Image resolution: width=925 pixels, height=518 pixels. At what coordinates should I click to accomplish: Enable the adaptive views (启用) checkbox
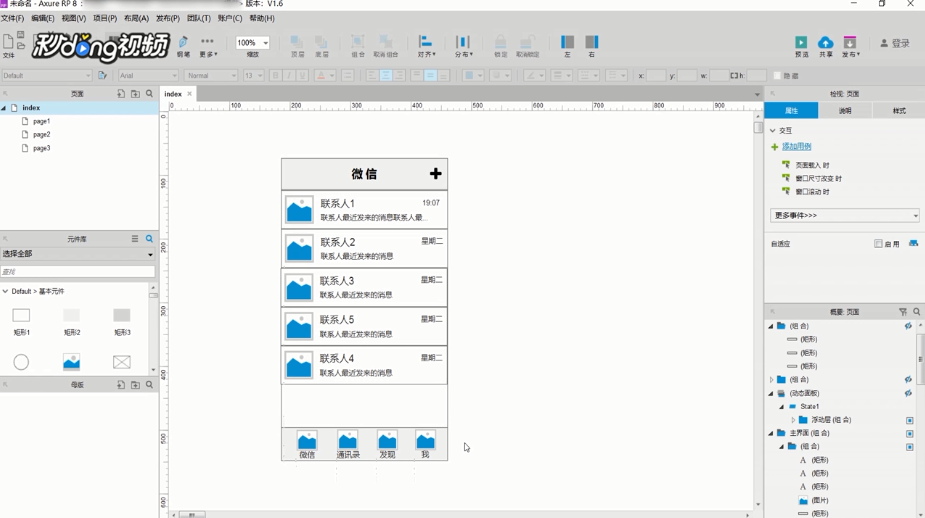[x=878, y=244]
